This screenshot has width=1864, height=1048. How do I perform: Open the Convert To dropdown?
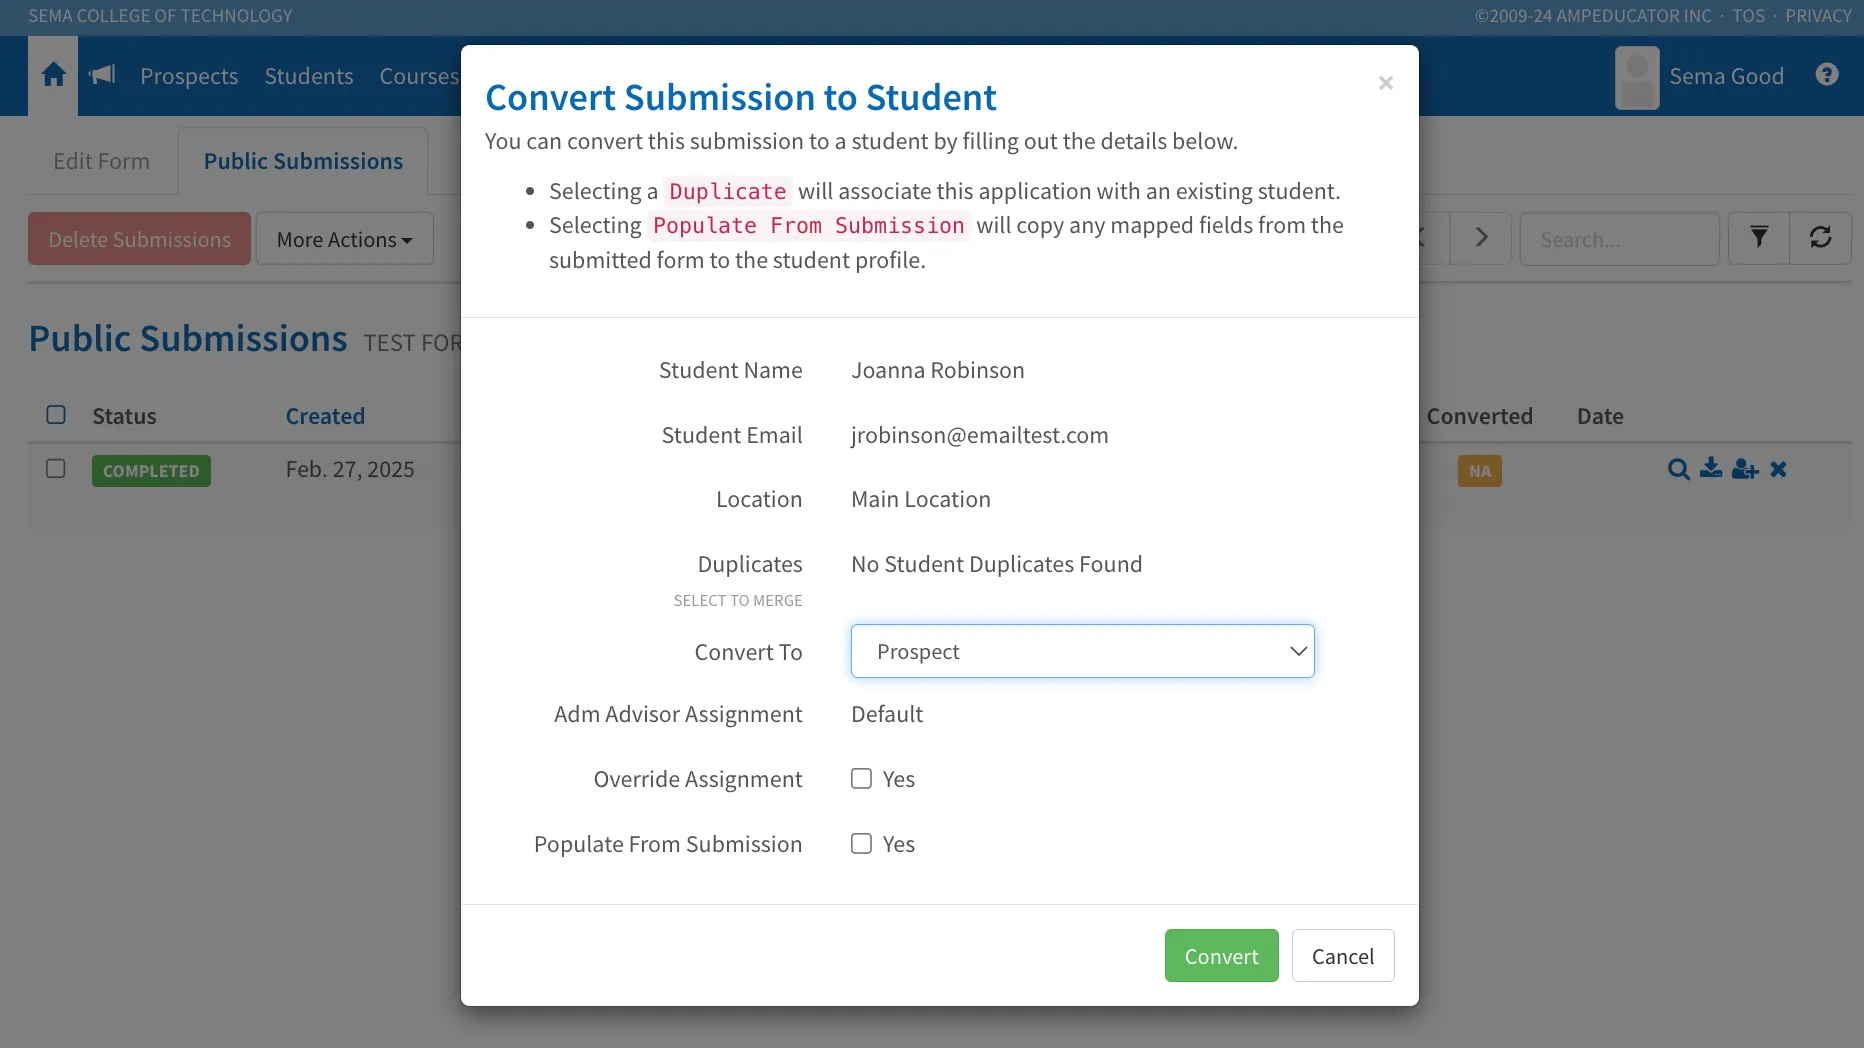[1083, 651]
